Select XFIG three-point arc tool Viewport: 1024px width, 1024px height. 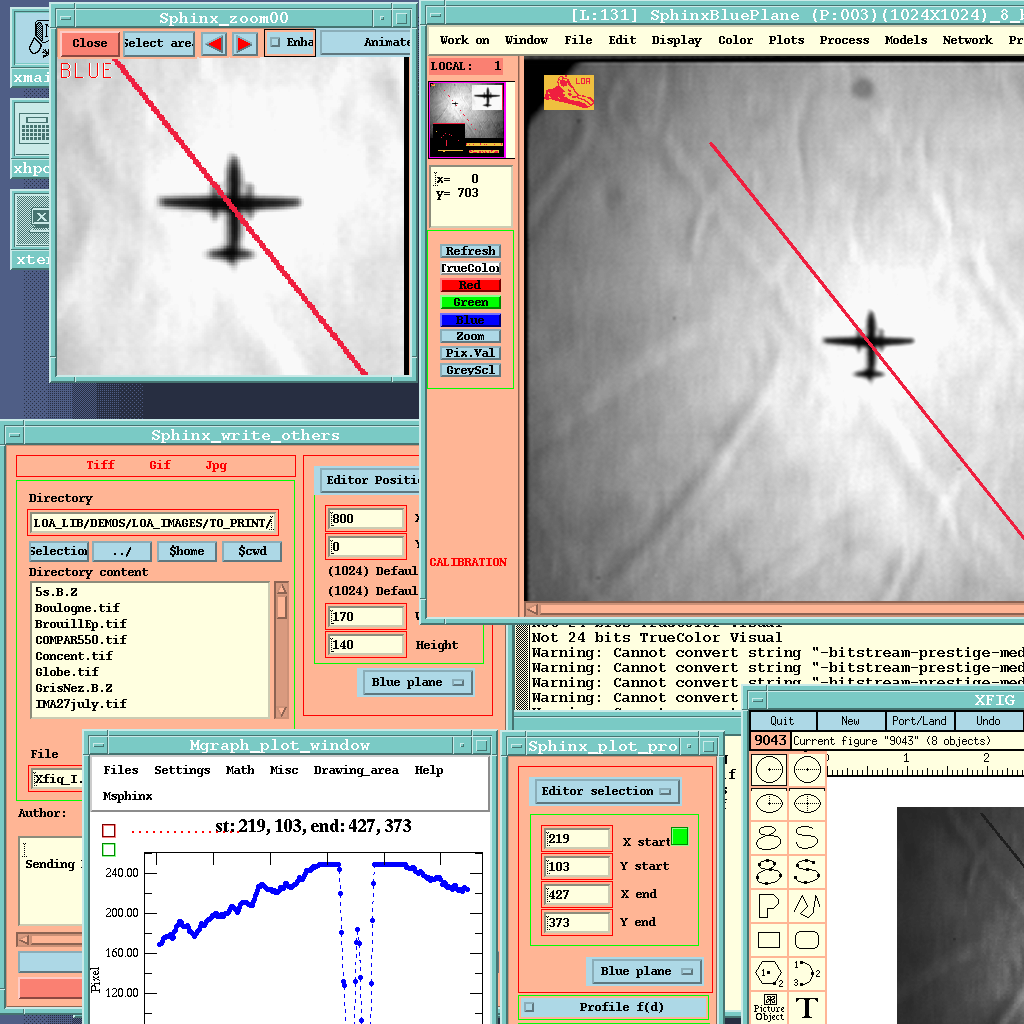coord(807,974)
